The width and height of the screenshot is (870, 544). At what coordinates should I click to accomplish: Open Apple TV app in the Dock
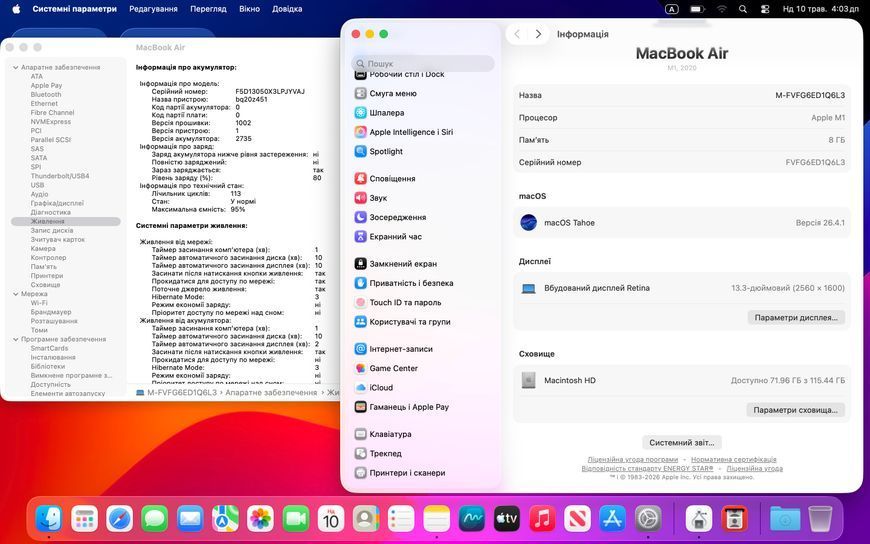[507, 519]
